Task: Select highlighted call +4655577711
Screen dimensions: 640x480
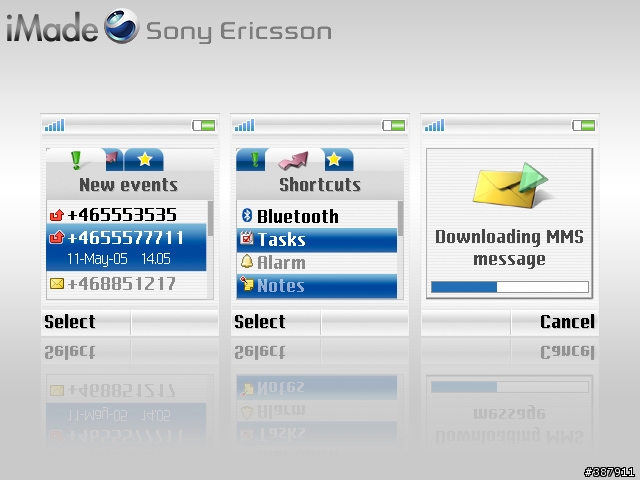Action: coord(127,247)
